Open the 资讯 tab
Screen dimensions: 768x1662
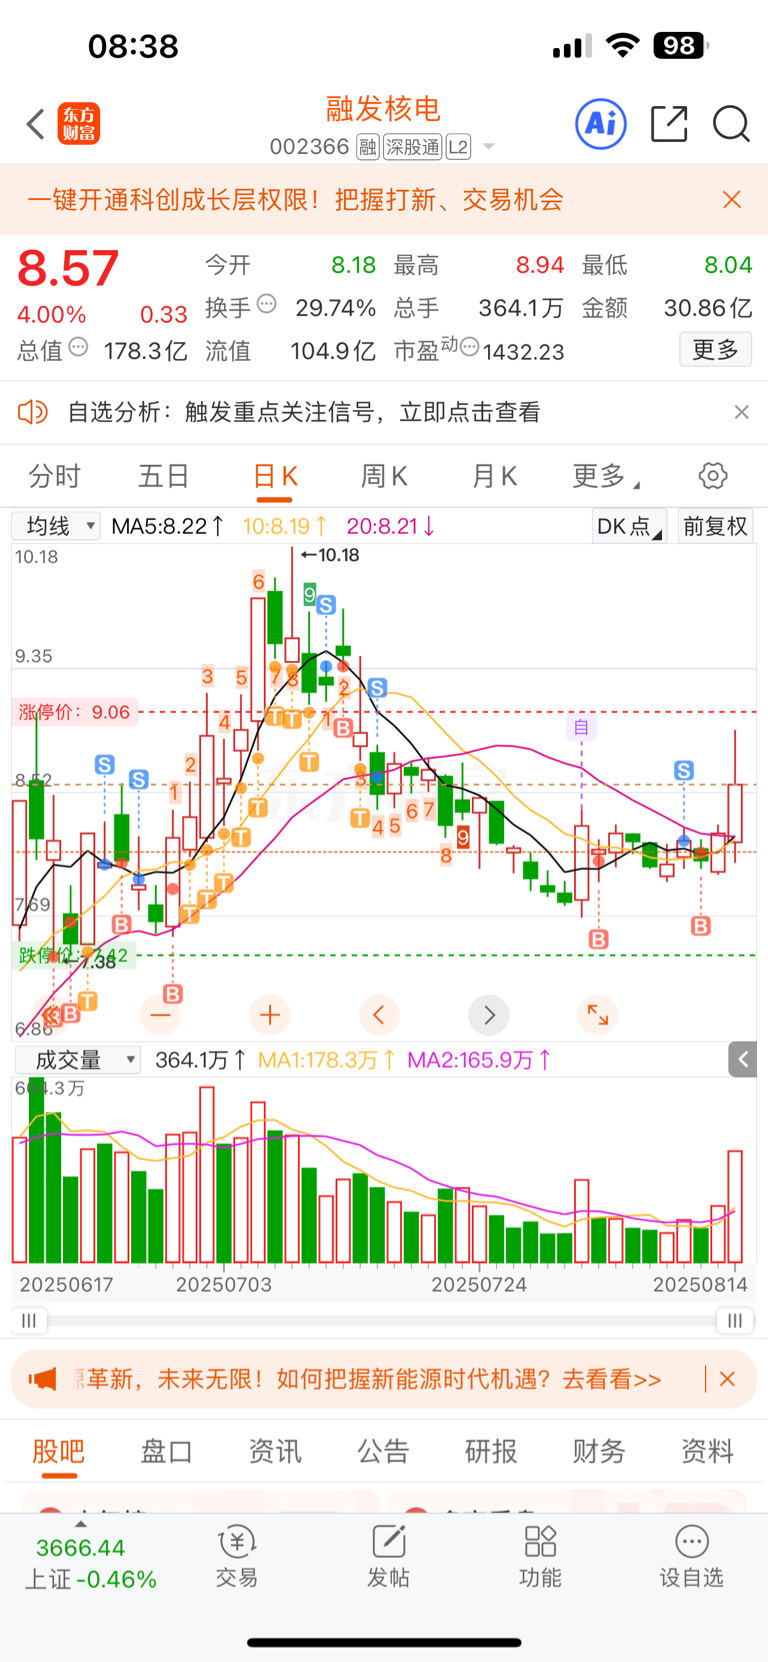tap(275, 1451)
